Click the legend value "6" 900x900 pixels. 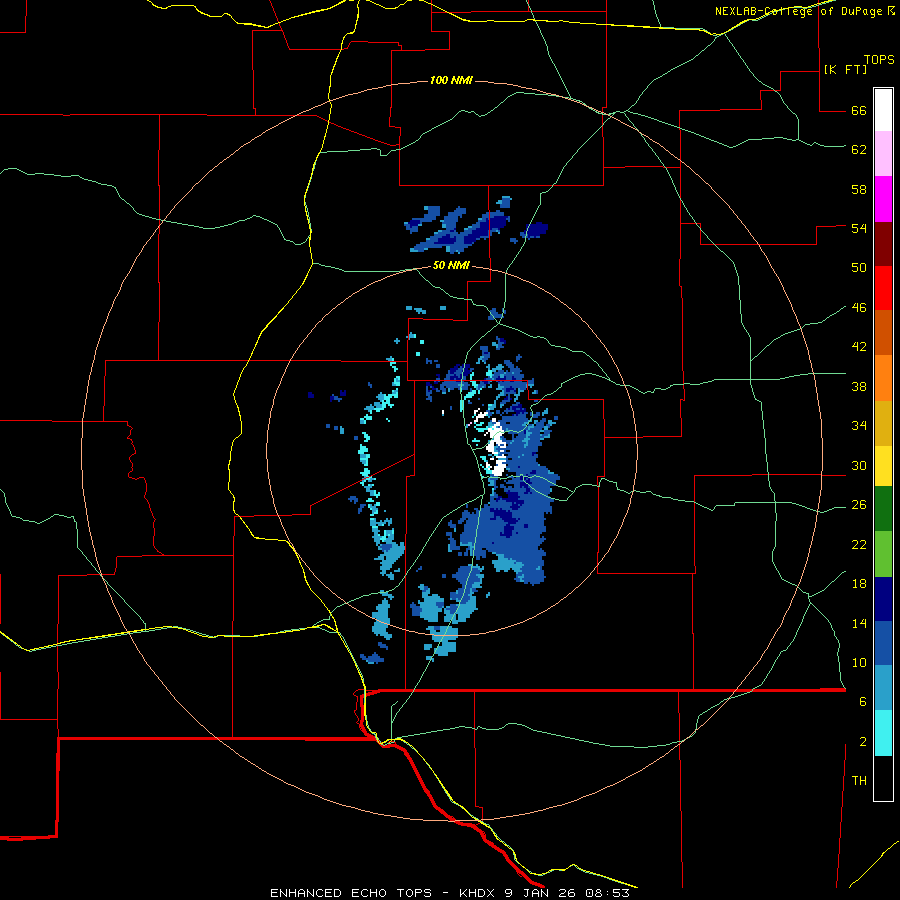[863, 701]
